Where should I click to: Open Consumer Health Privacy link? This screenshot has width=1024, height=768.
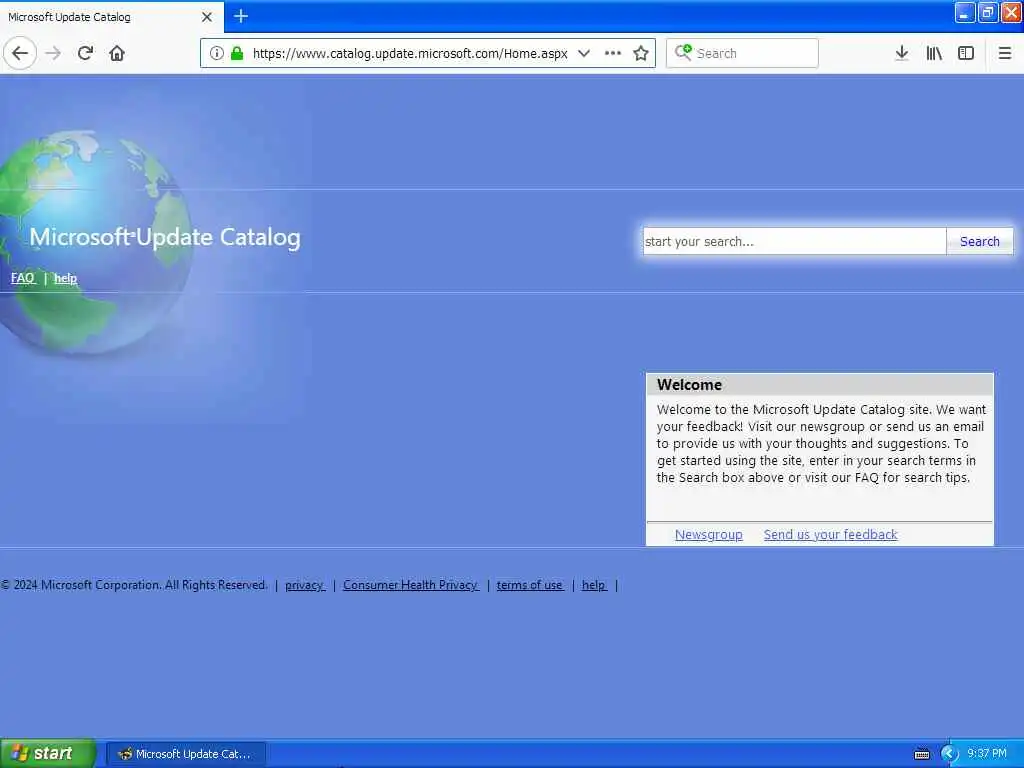(411, 585)
